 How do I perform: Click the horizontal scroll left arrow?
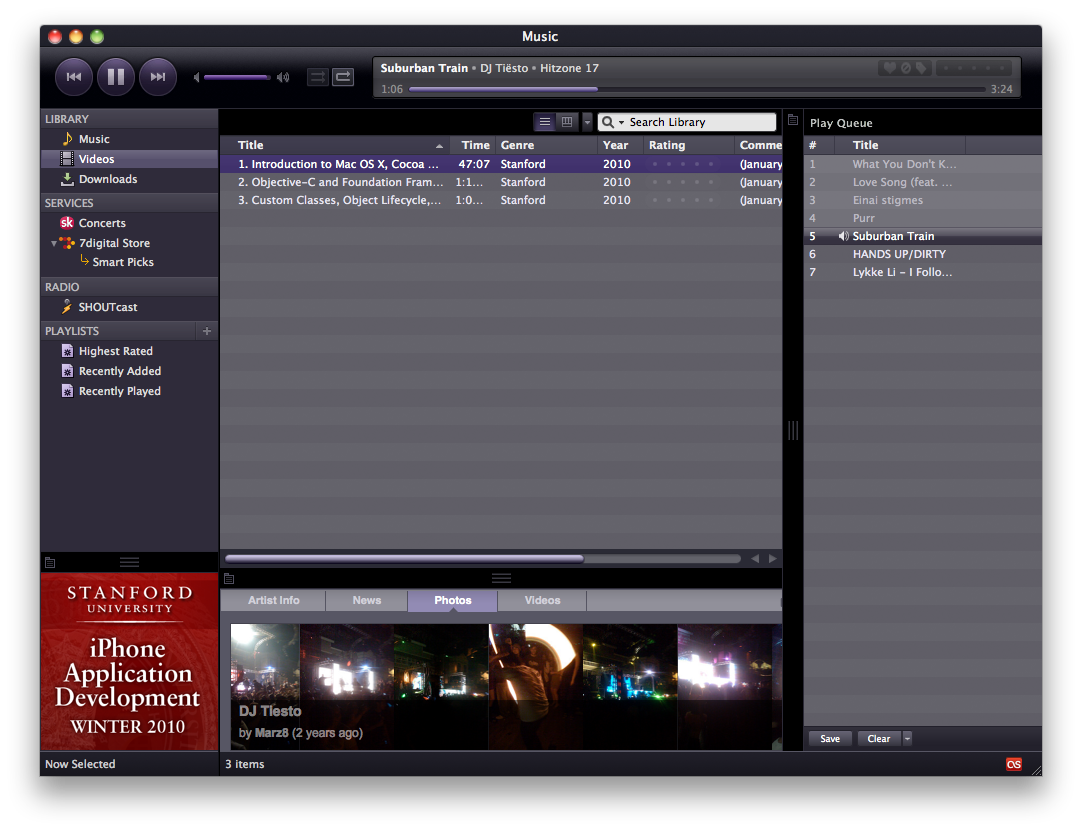tap(755, 558)
